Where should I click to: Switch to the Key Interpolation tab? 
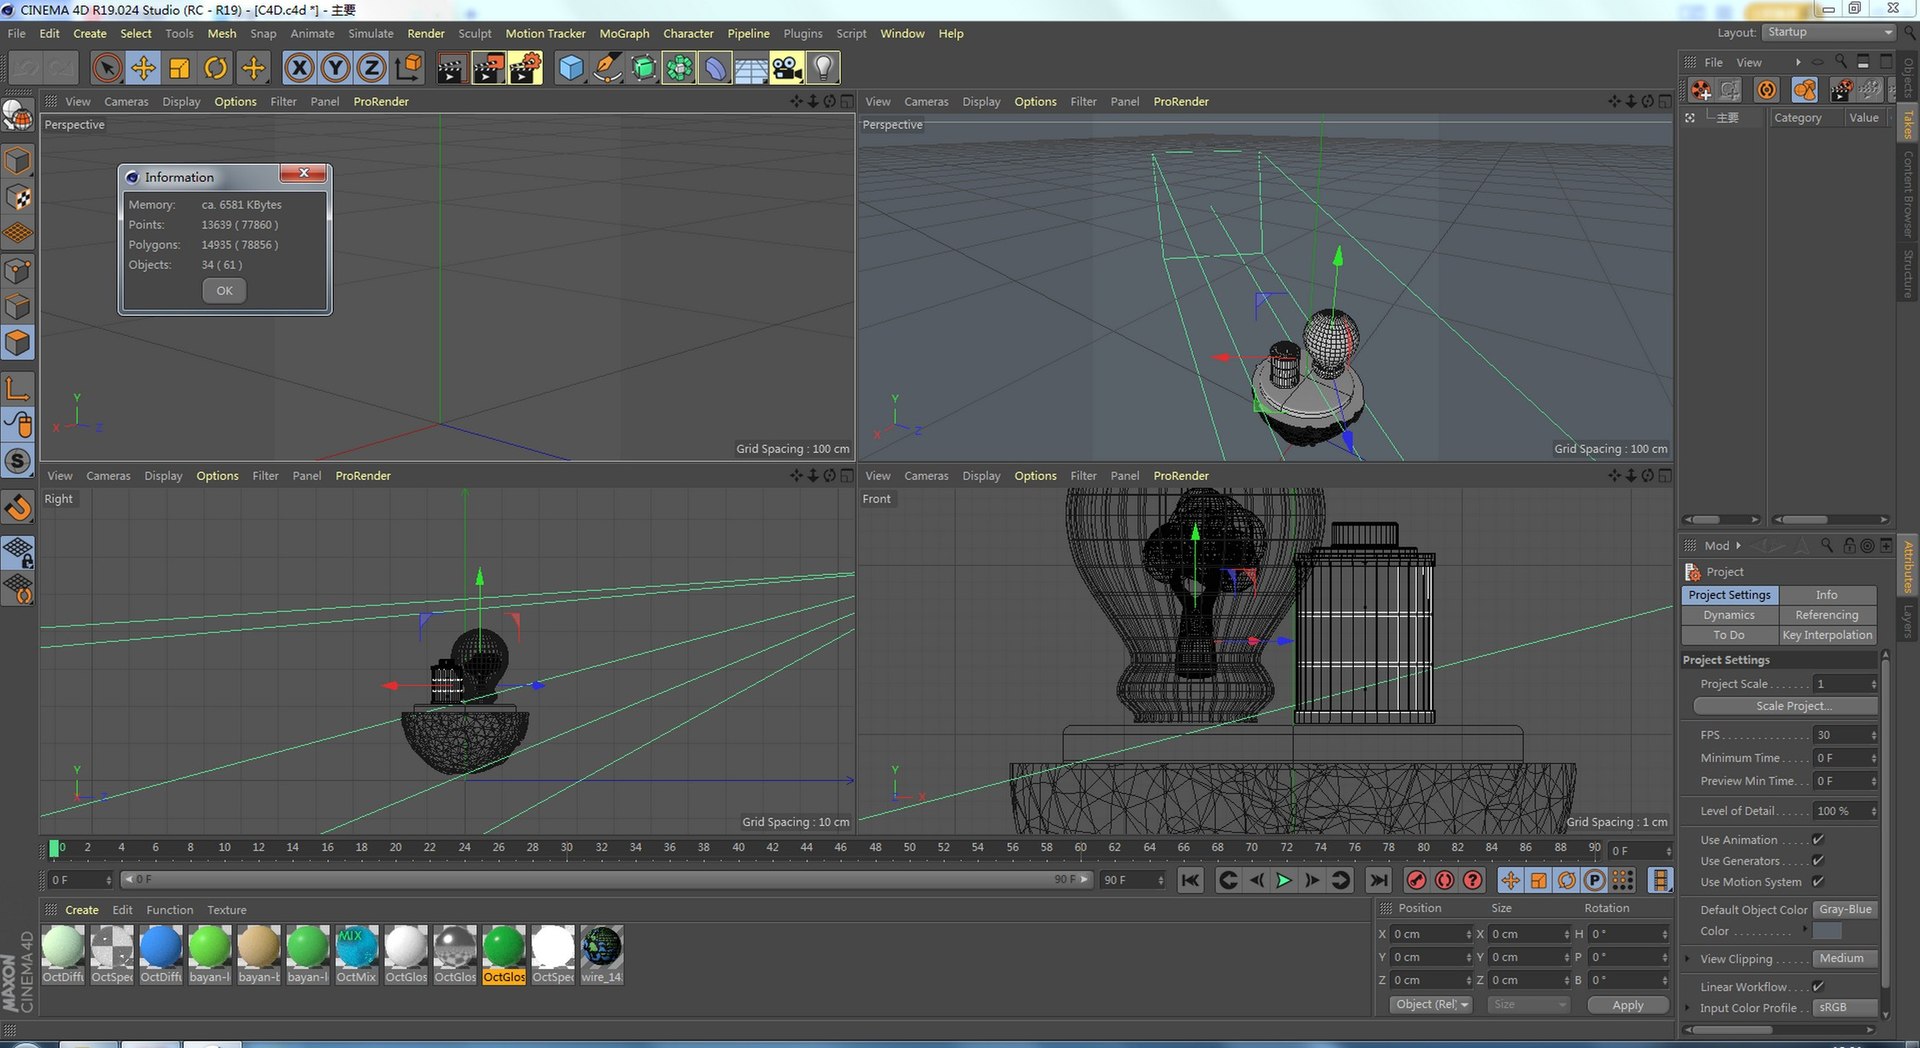(1827, 635)
